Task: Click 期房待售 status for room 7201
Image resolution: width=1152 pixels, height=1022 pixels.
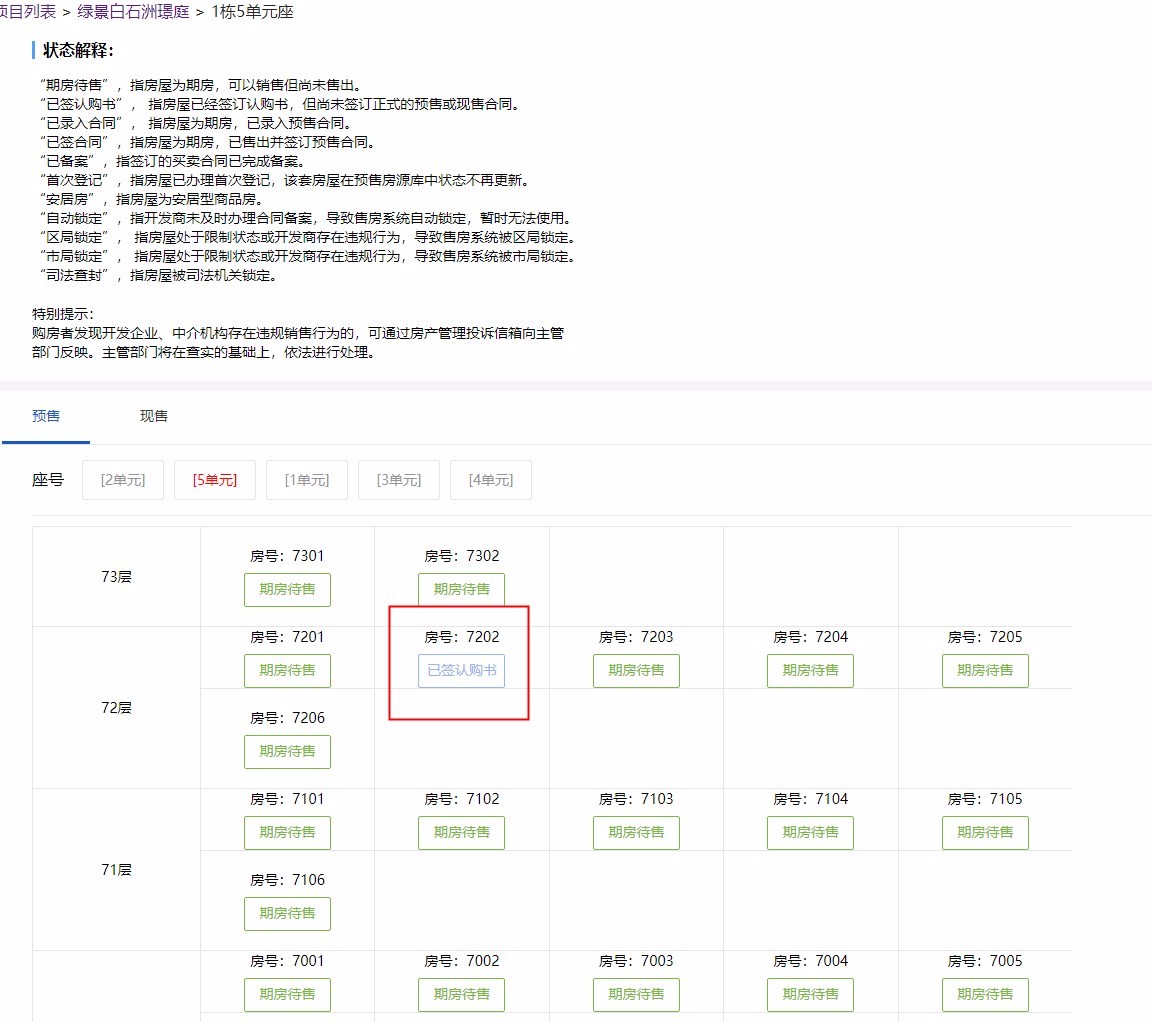Action: tap(287, 671)
